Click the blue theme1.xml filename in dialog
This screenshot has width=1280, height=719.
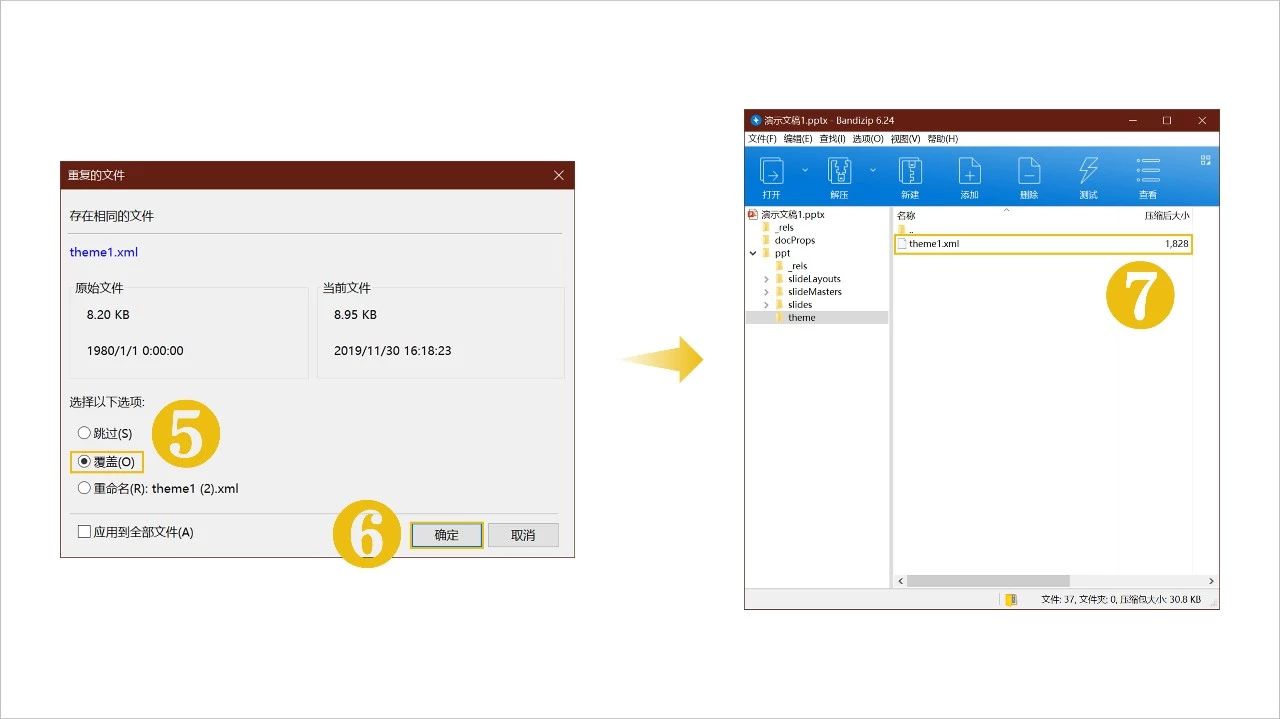click(x=103, y=252)
